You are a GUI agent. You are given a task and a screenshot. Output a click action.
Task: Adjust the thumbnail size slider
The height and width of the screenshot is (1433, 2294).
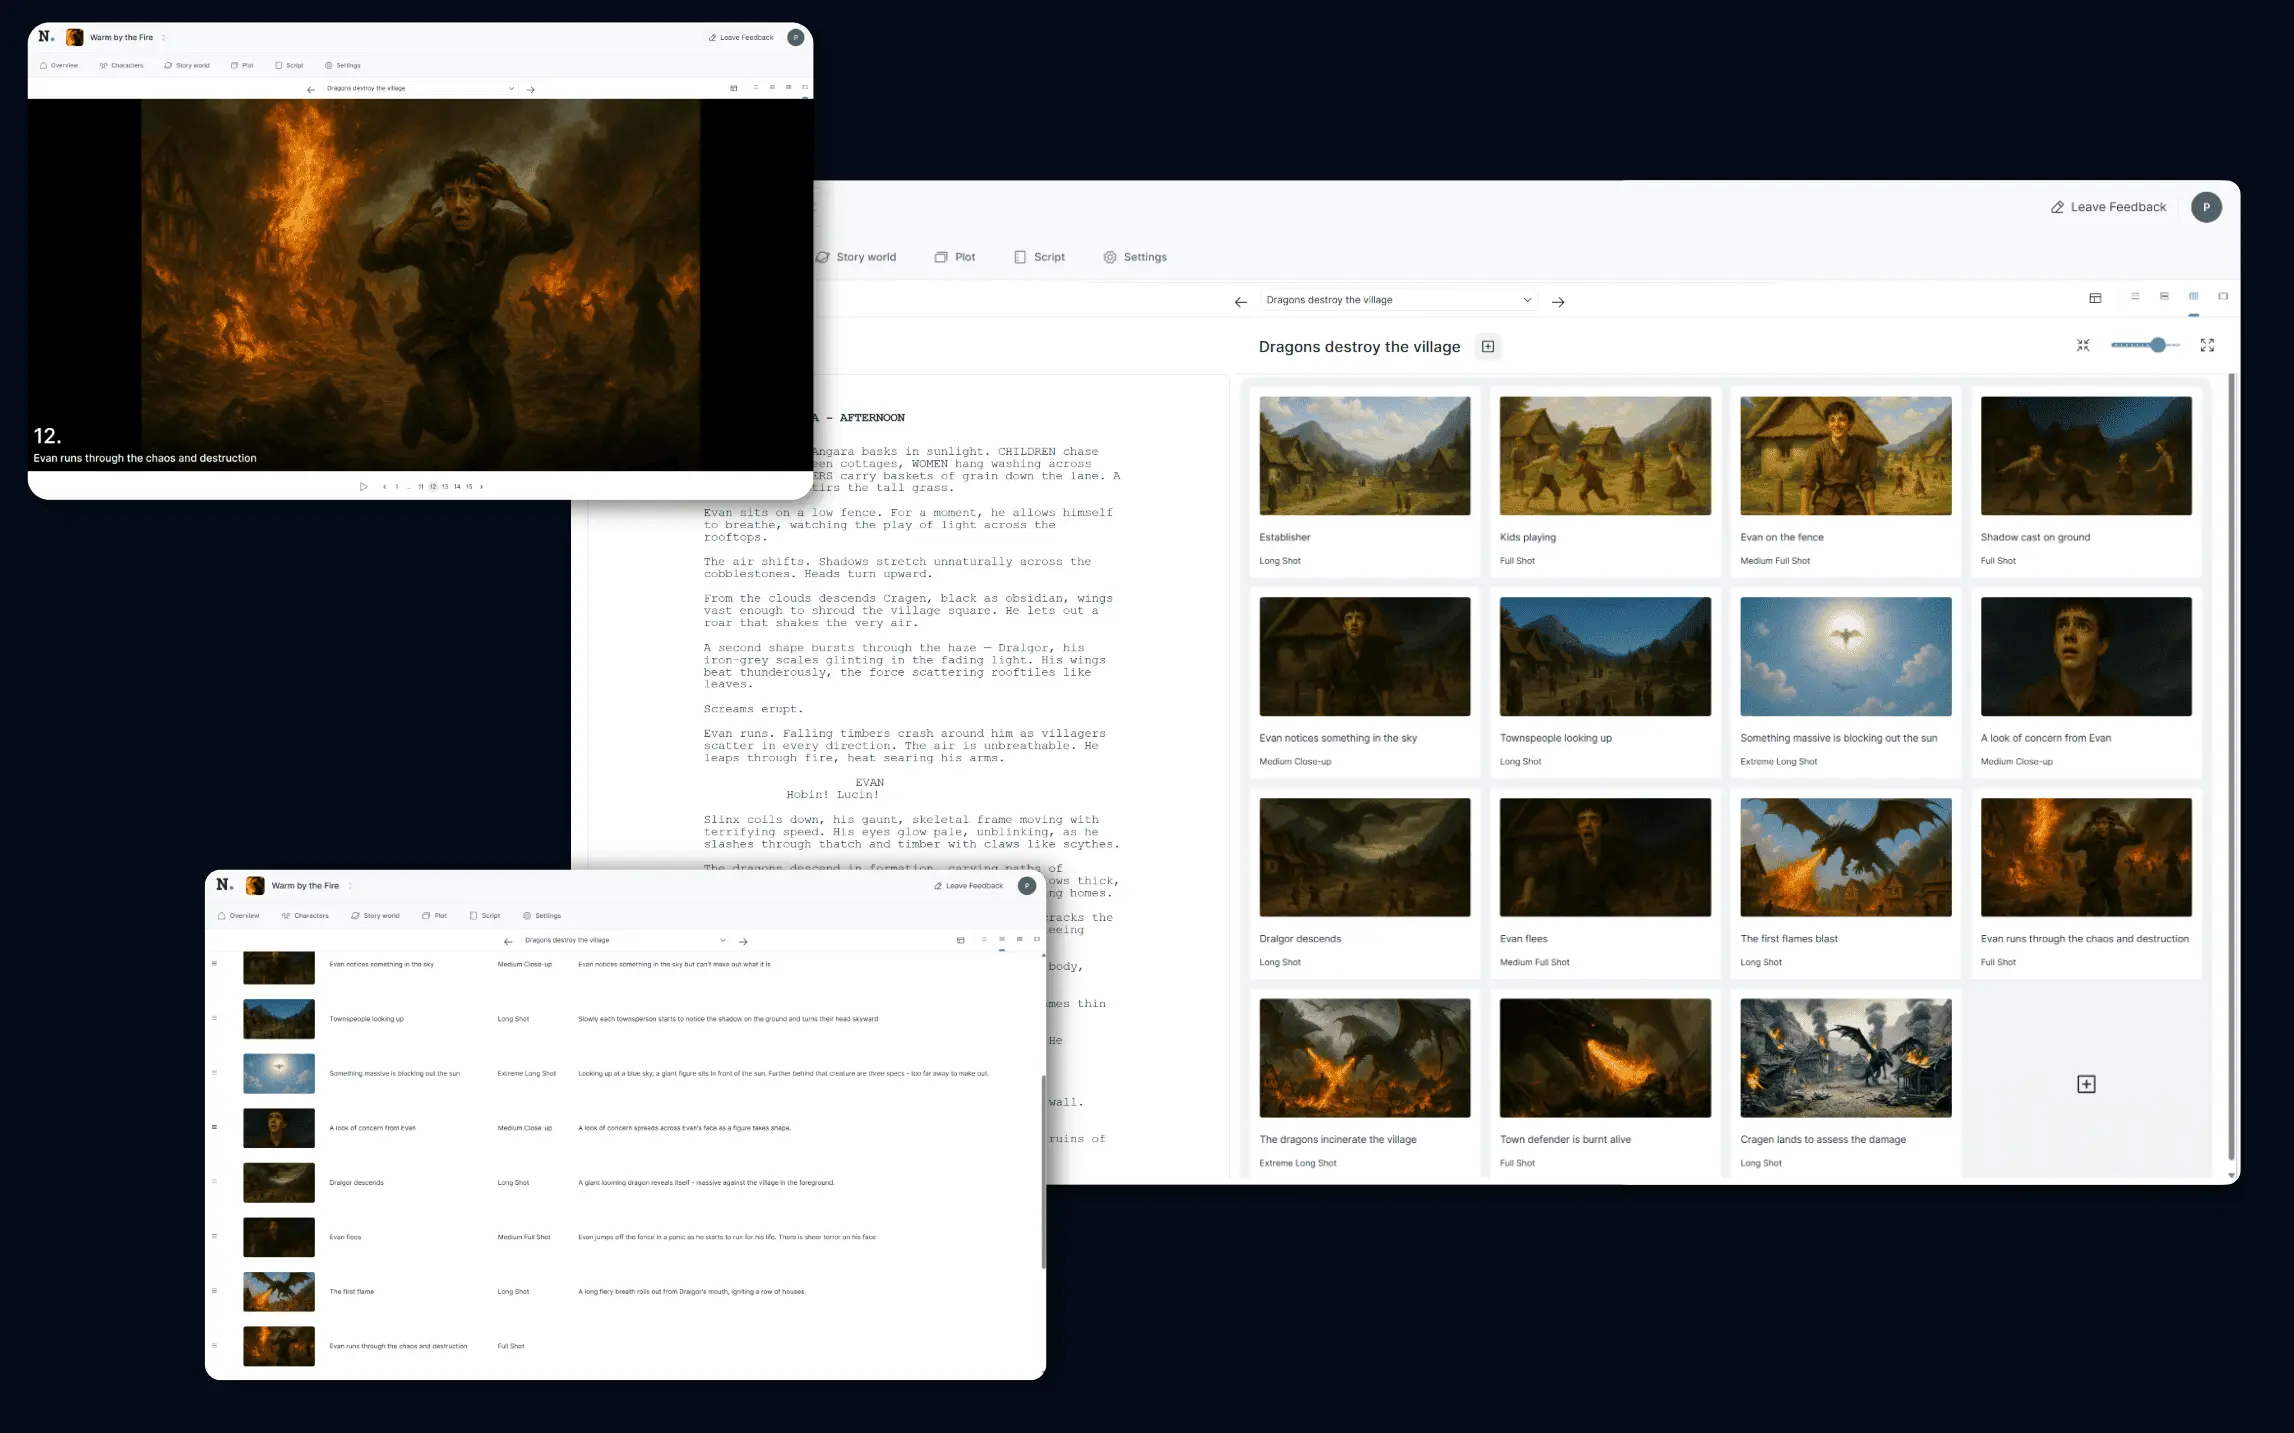pyautogui.click(x=2157, y=345)
